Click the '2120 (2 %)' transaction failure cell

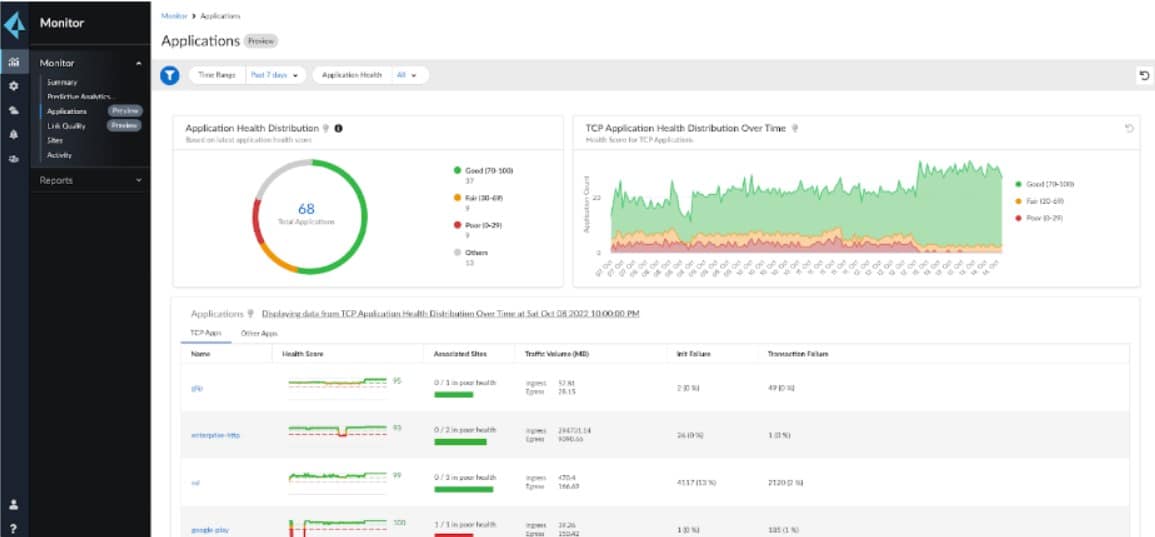[785, 482]
